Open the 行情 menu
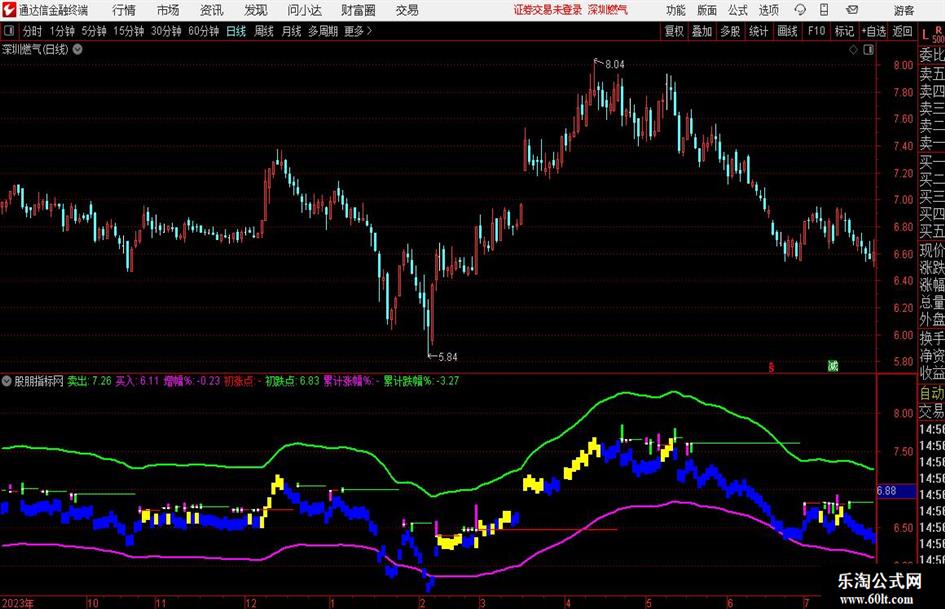Viewport: 945px width, 609px height. tap(124, 10)
